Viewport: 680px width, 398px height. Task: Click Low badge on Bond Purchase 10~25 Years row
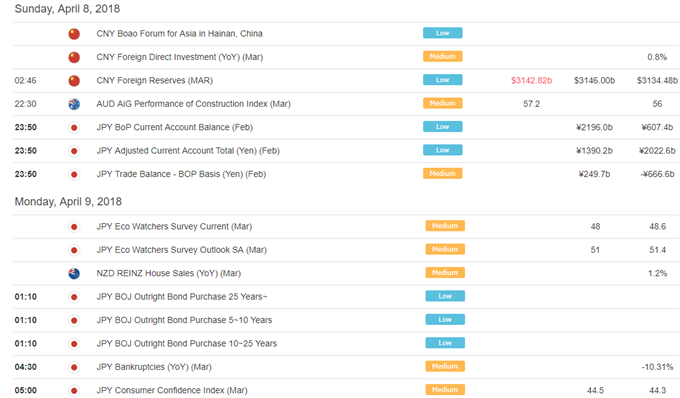pyautogui.click(x=445, y=343)
